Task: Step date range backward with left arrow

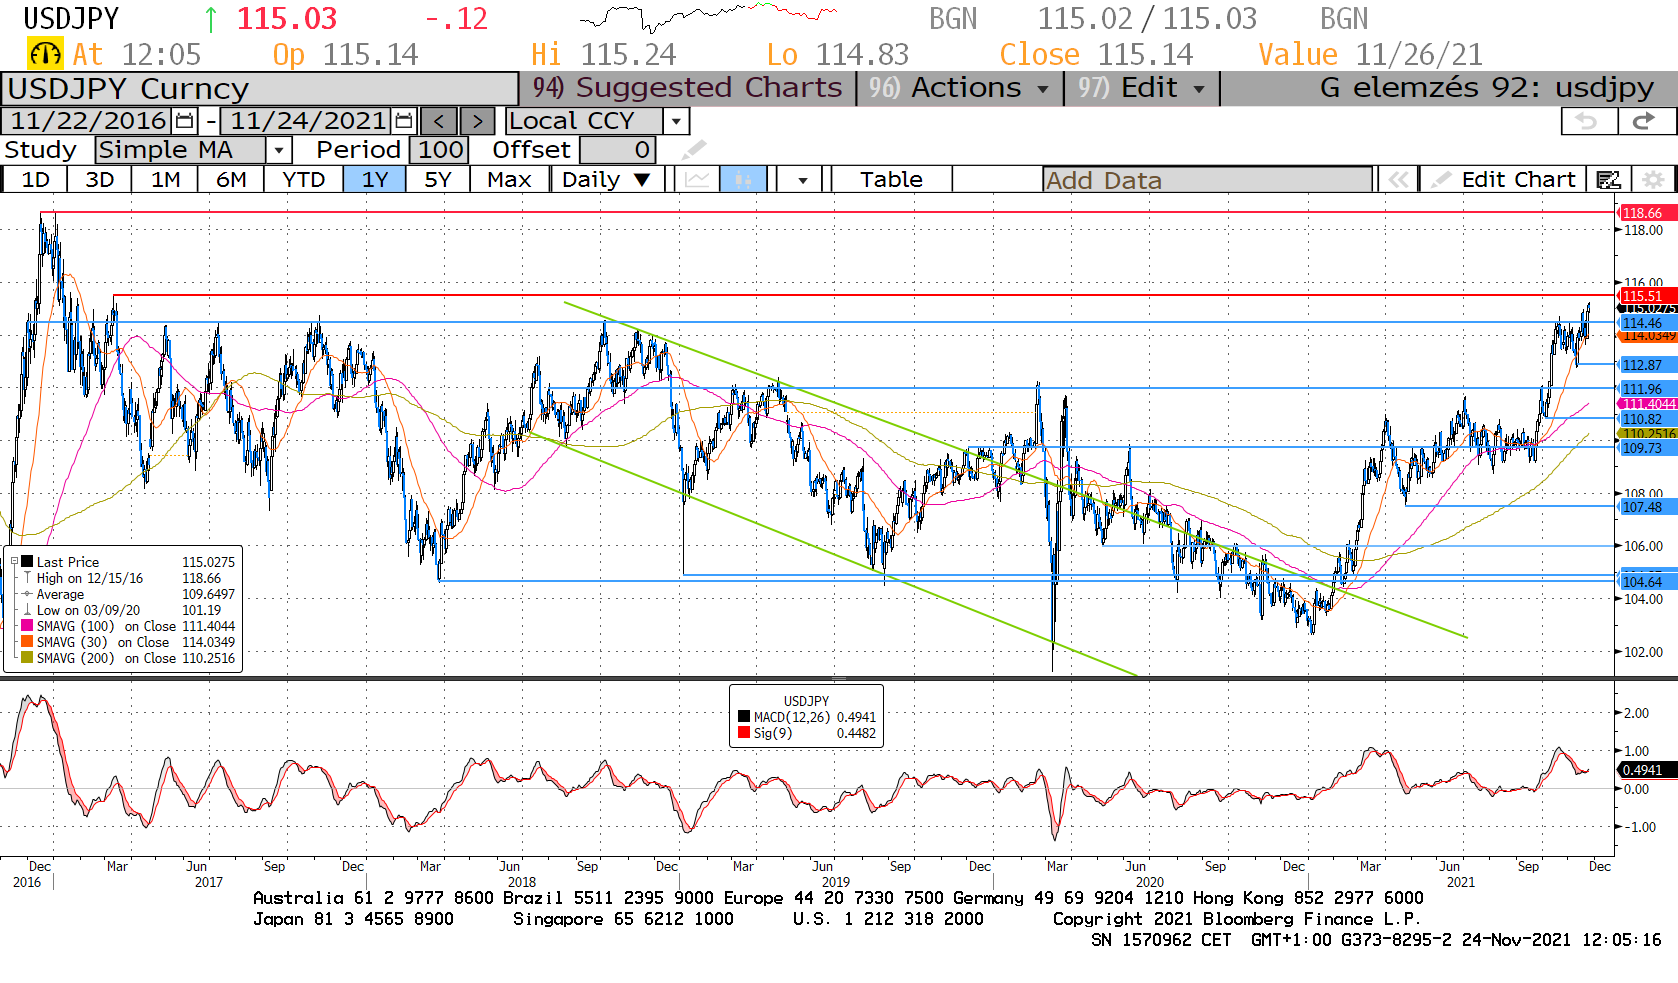Action: [x=439, y=121]
